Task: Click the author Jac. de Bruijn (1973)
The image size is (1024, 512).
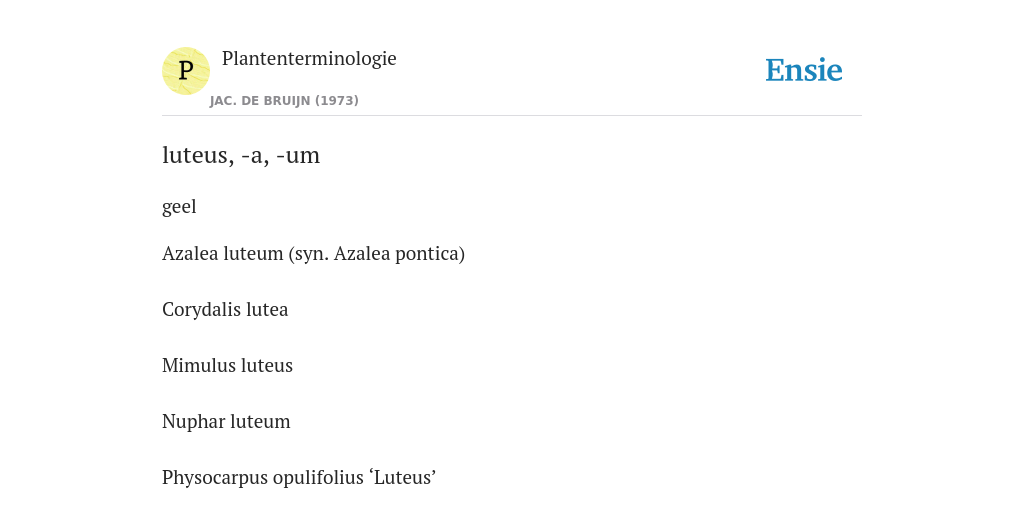Action: pos(284,101)
